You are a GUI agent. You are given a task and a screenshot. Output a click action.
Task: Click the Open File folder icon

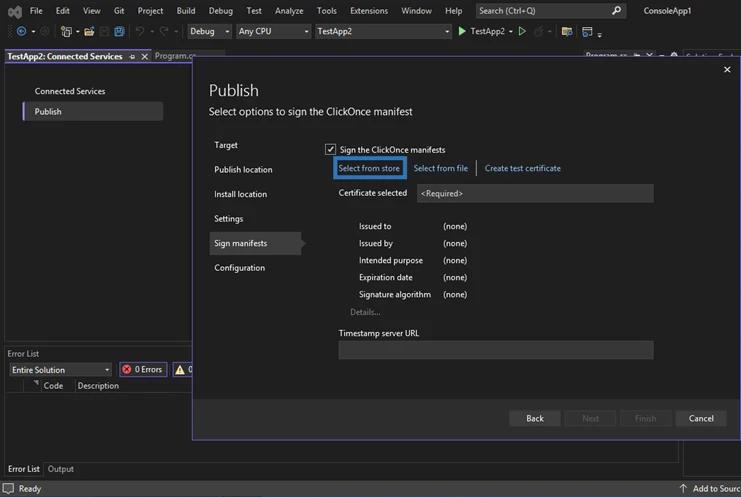click(x=89, y=31)
